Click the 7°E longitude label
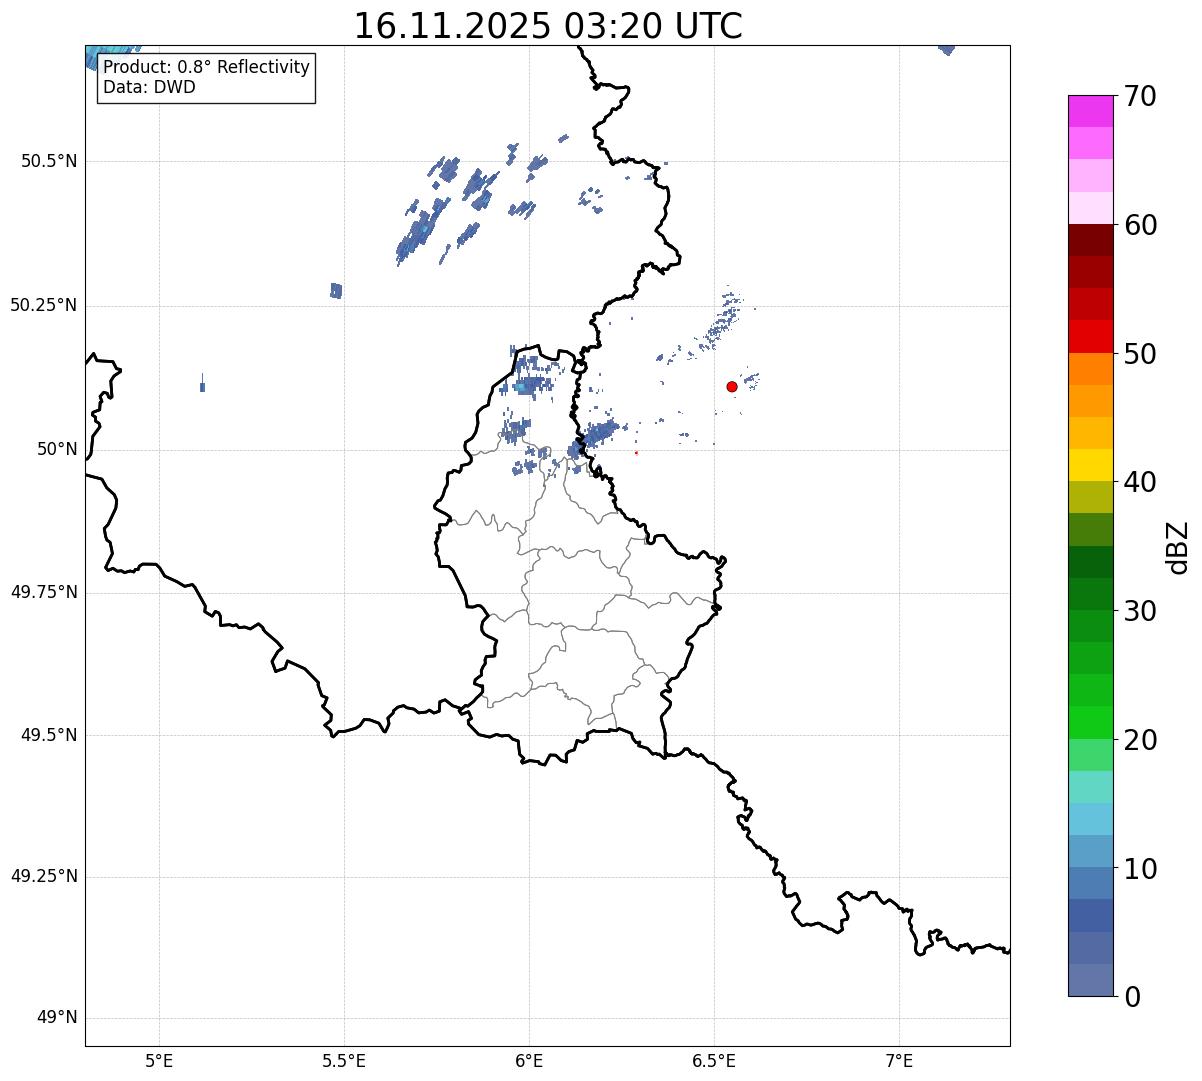This screenshot has height=1081, width=1202. click(899, 1060)
